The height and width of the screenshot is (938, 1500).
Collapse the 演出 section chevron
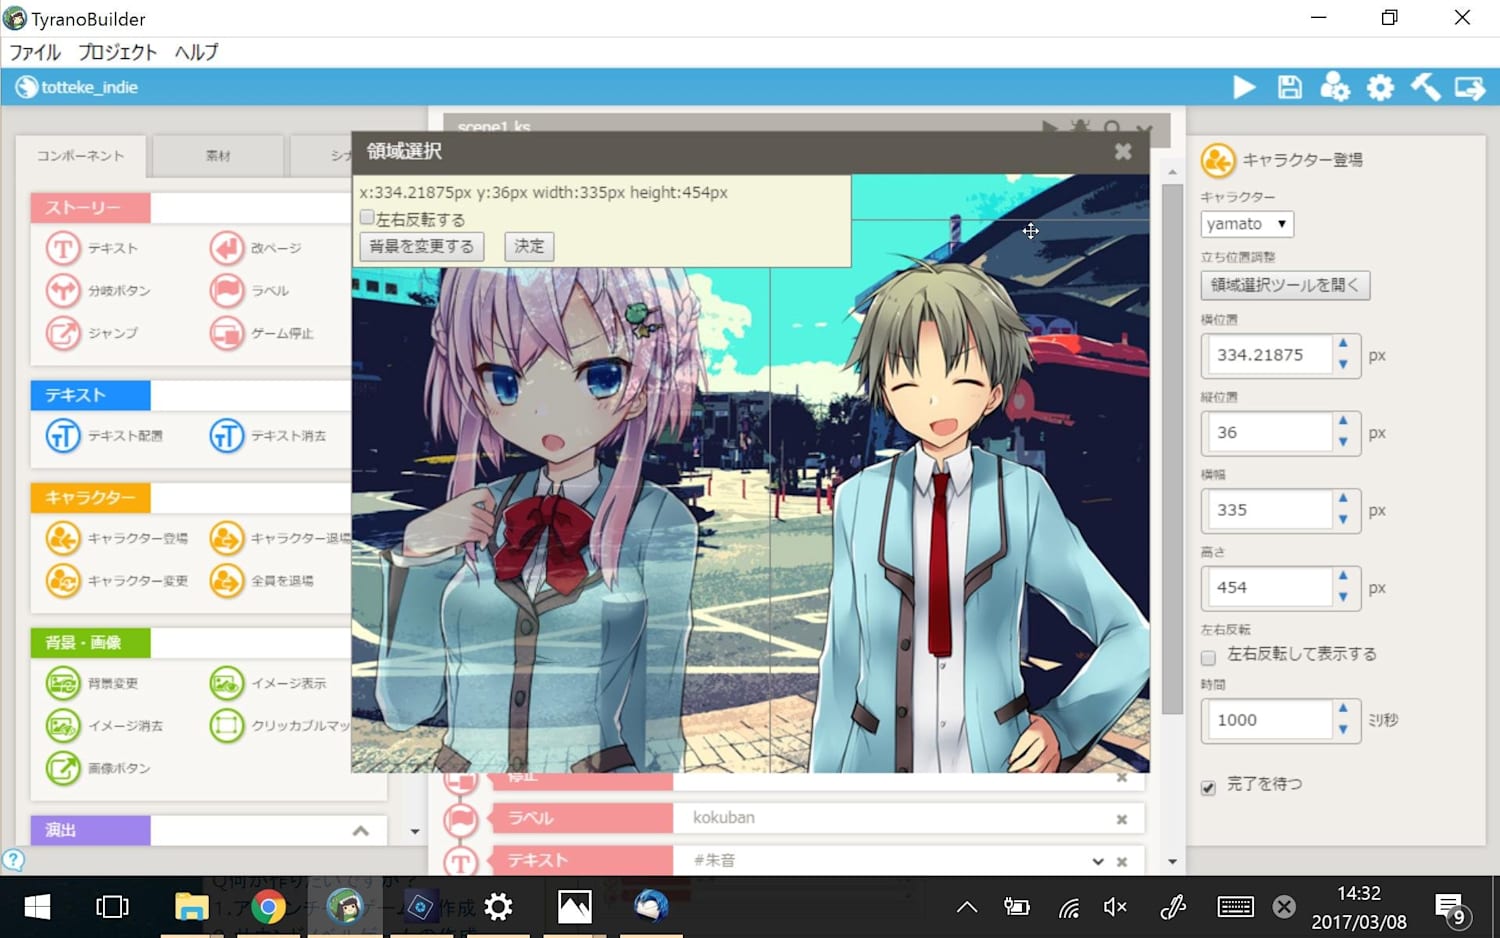click(x=361, y=831)
